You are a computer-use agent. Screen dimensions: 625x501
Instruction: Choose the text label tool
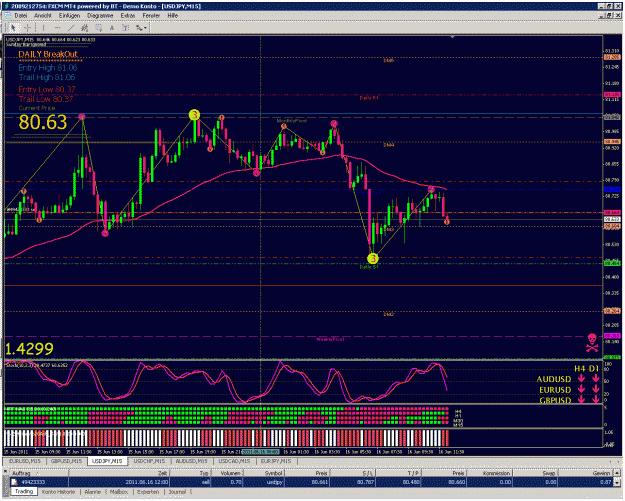coord(112,28)
